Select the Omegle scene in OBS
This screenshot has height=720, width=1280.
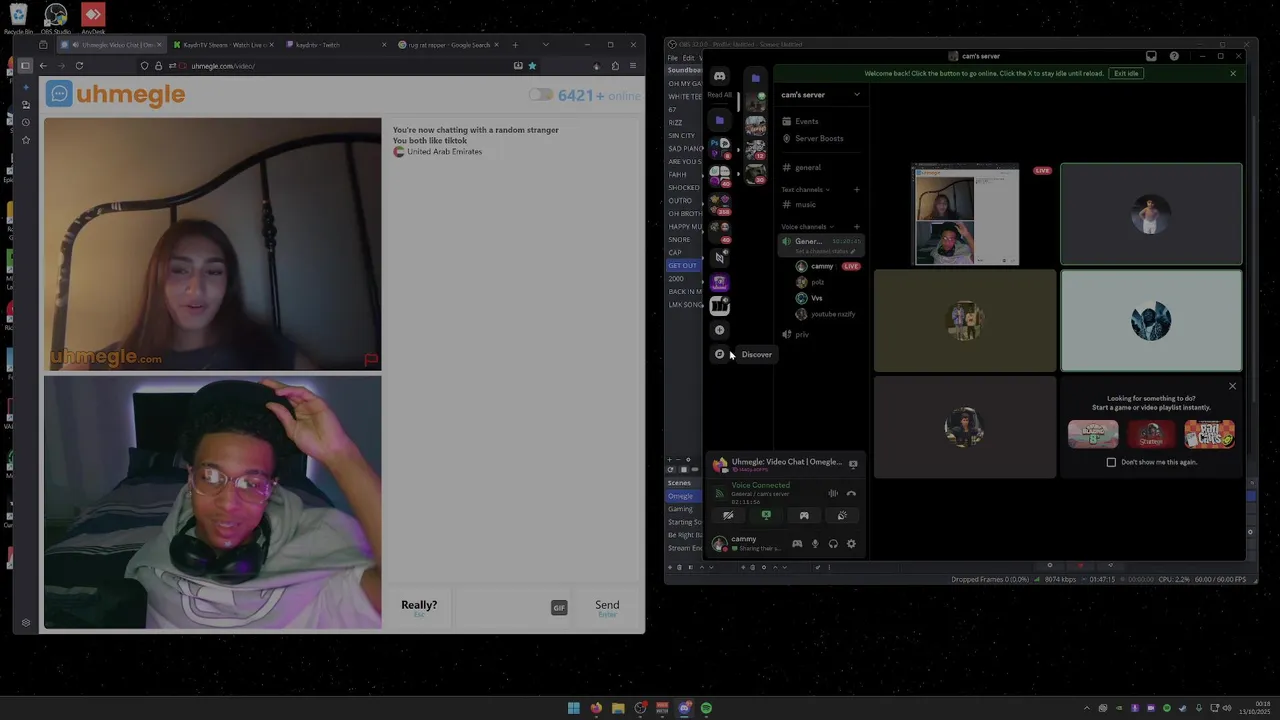[683, 496]
